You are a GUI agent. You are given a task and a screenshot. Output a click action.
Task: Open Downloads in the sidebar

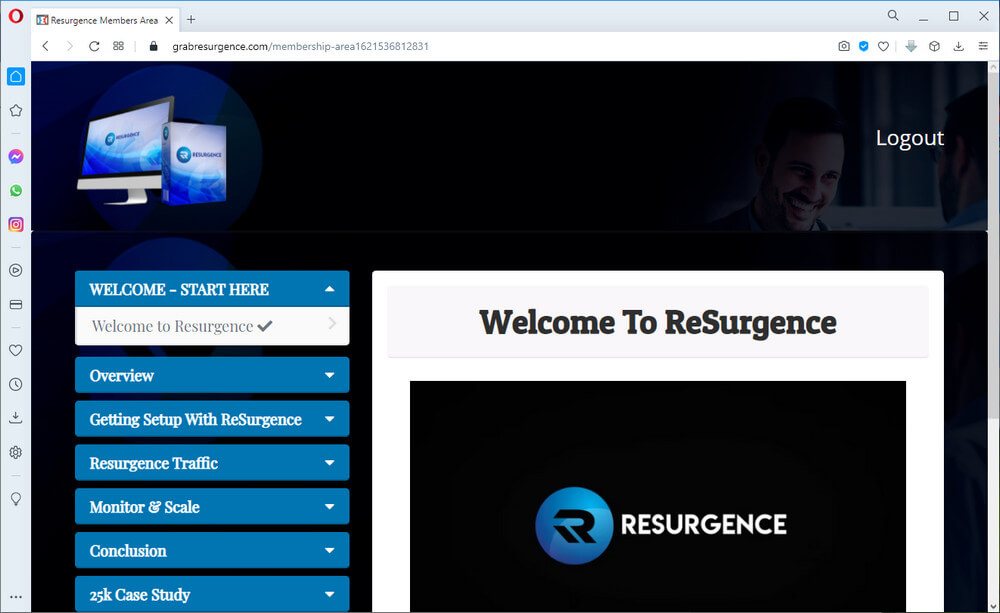pos(16,418)
